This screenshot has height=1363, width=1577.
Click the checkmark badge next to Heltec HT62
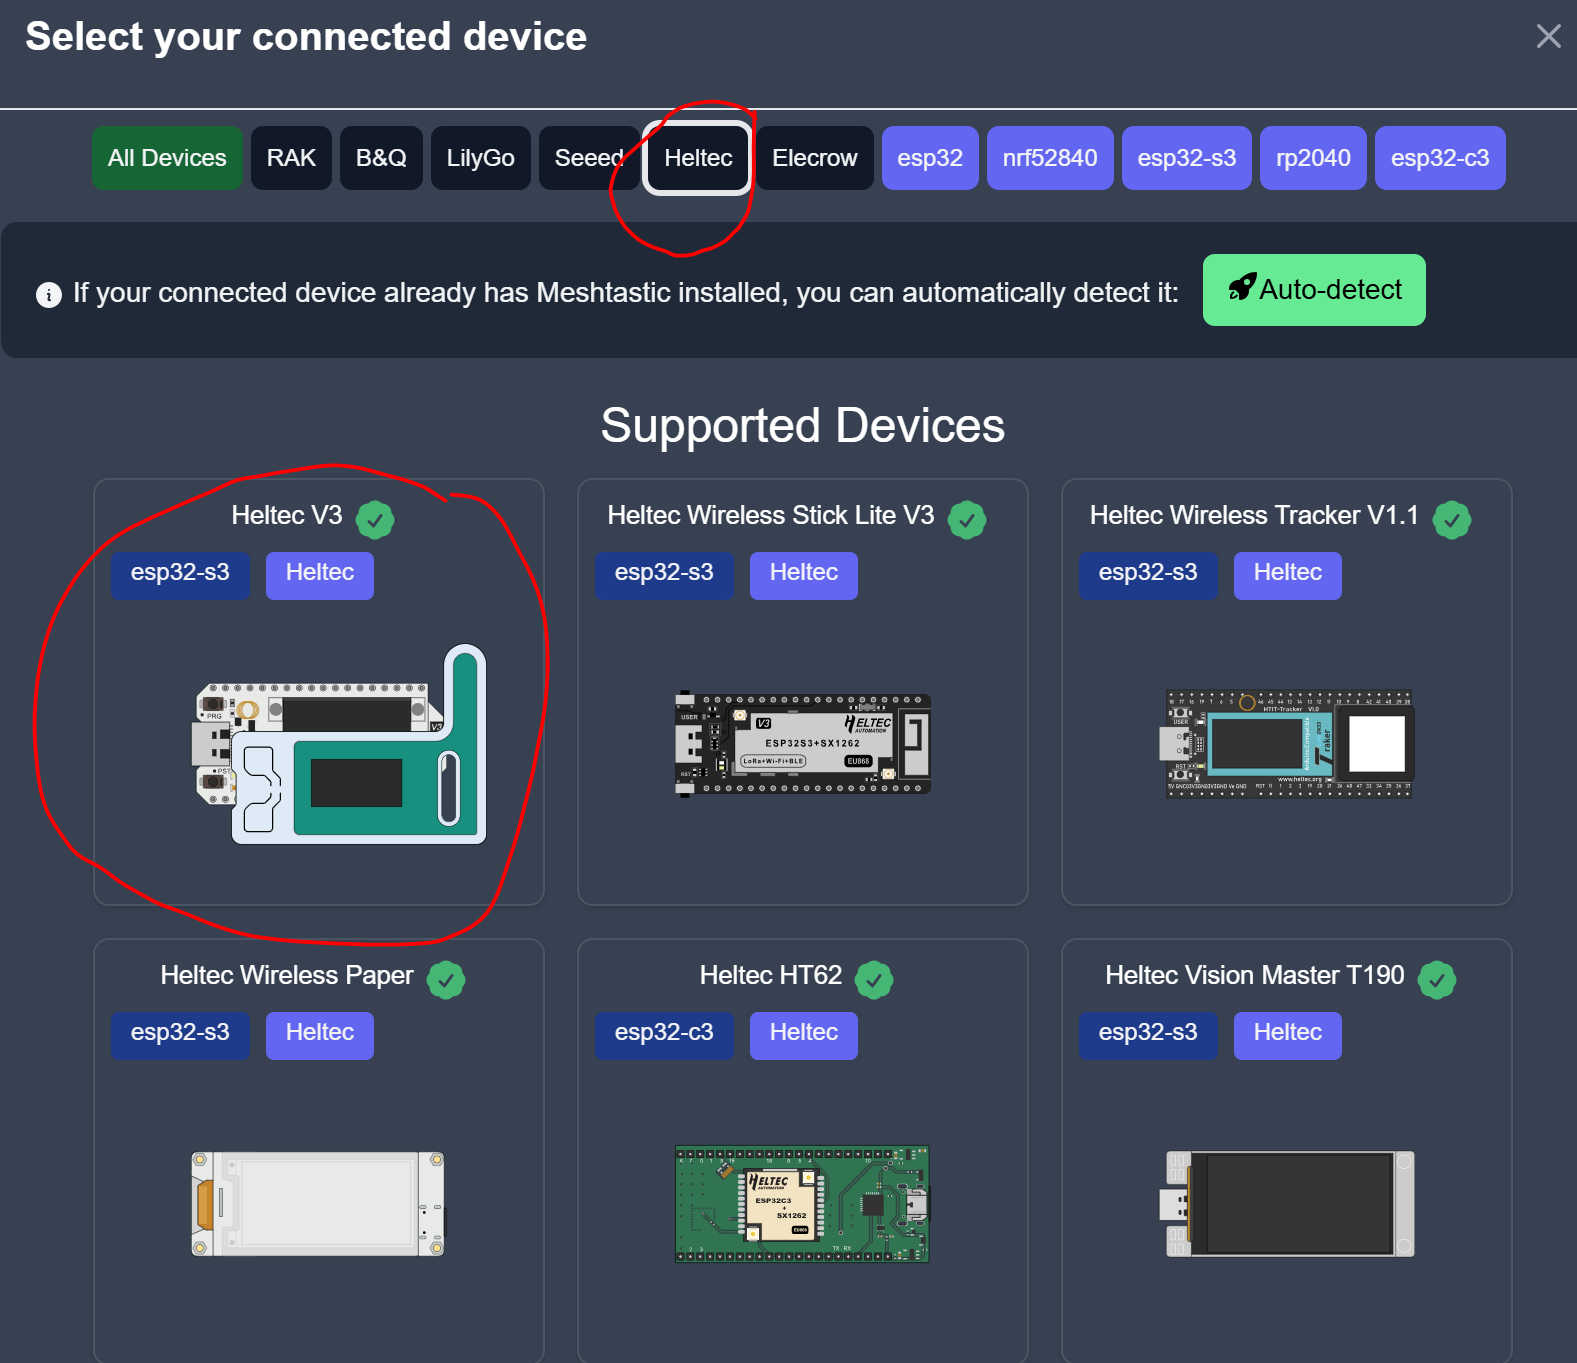pyautogui.click(x=874, y=980)
